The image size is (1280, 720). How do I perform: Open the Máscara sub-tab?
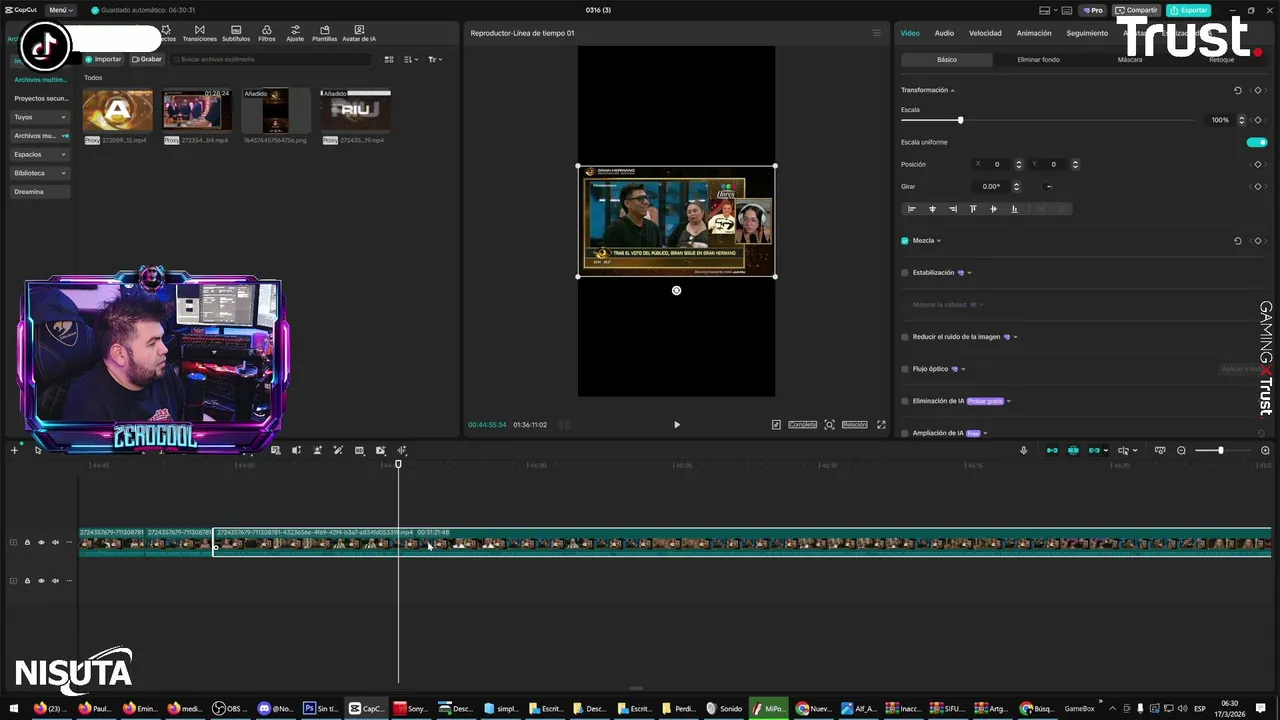click(1130, 59)
